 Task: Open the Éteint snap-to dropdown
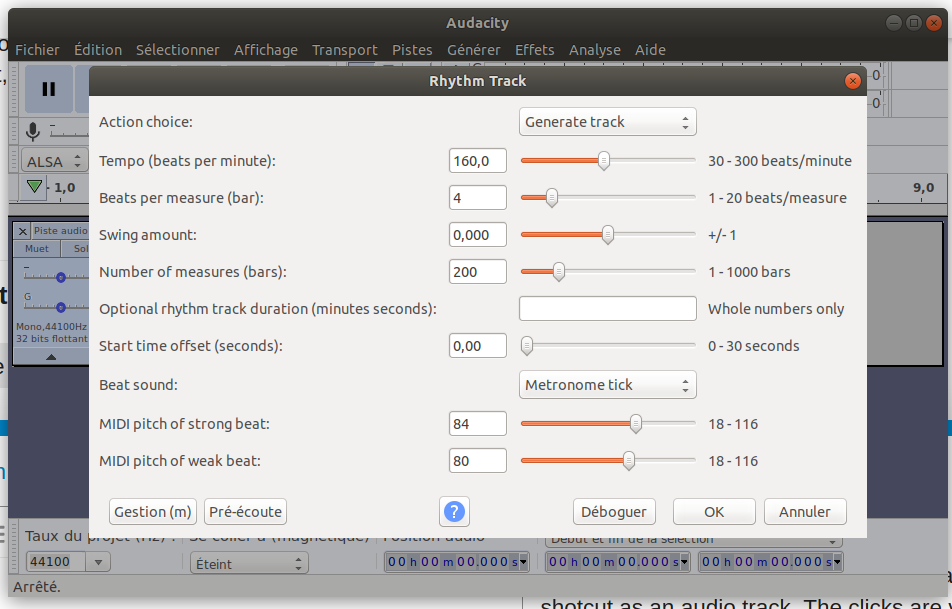(x=249, y=563)
